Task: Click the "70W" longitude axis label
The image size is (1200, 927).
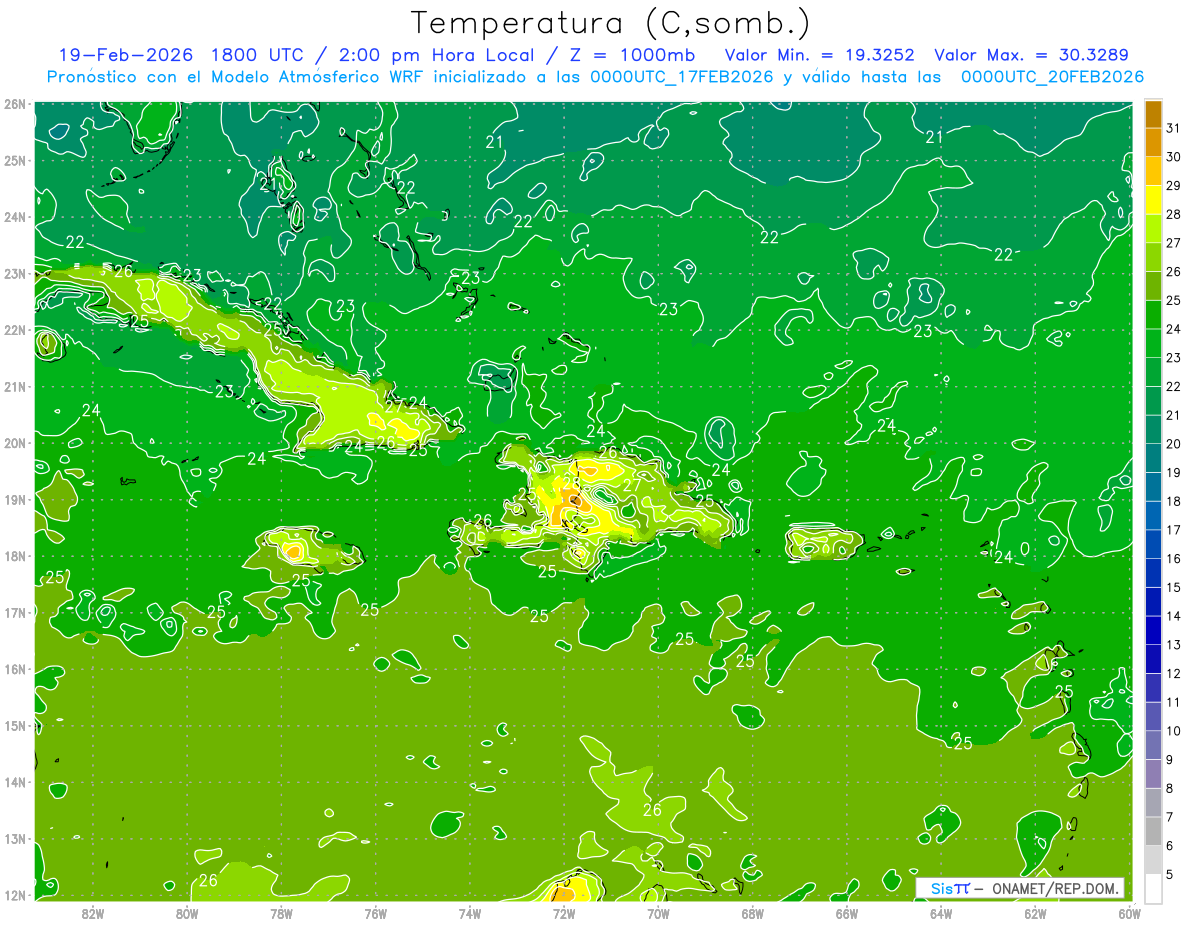Action: (x=658, y=912)
